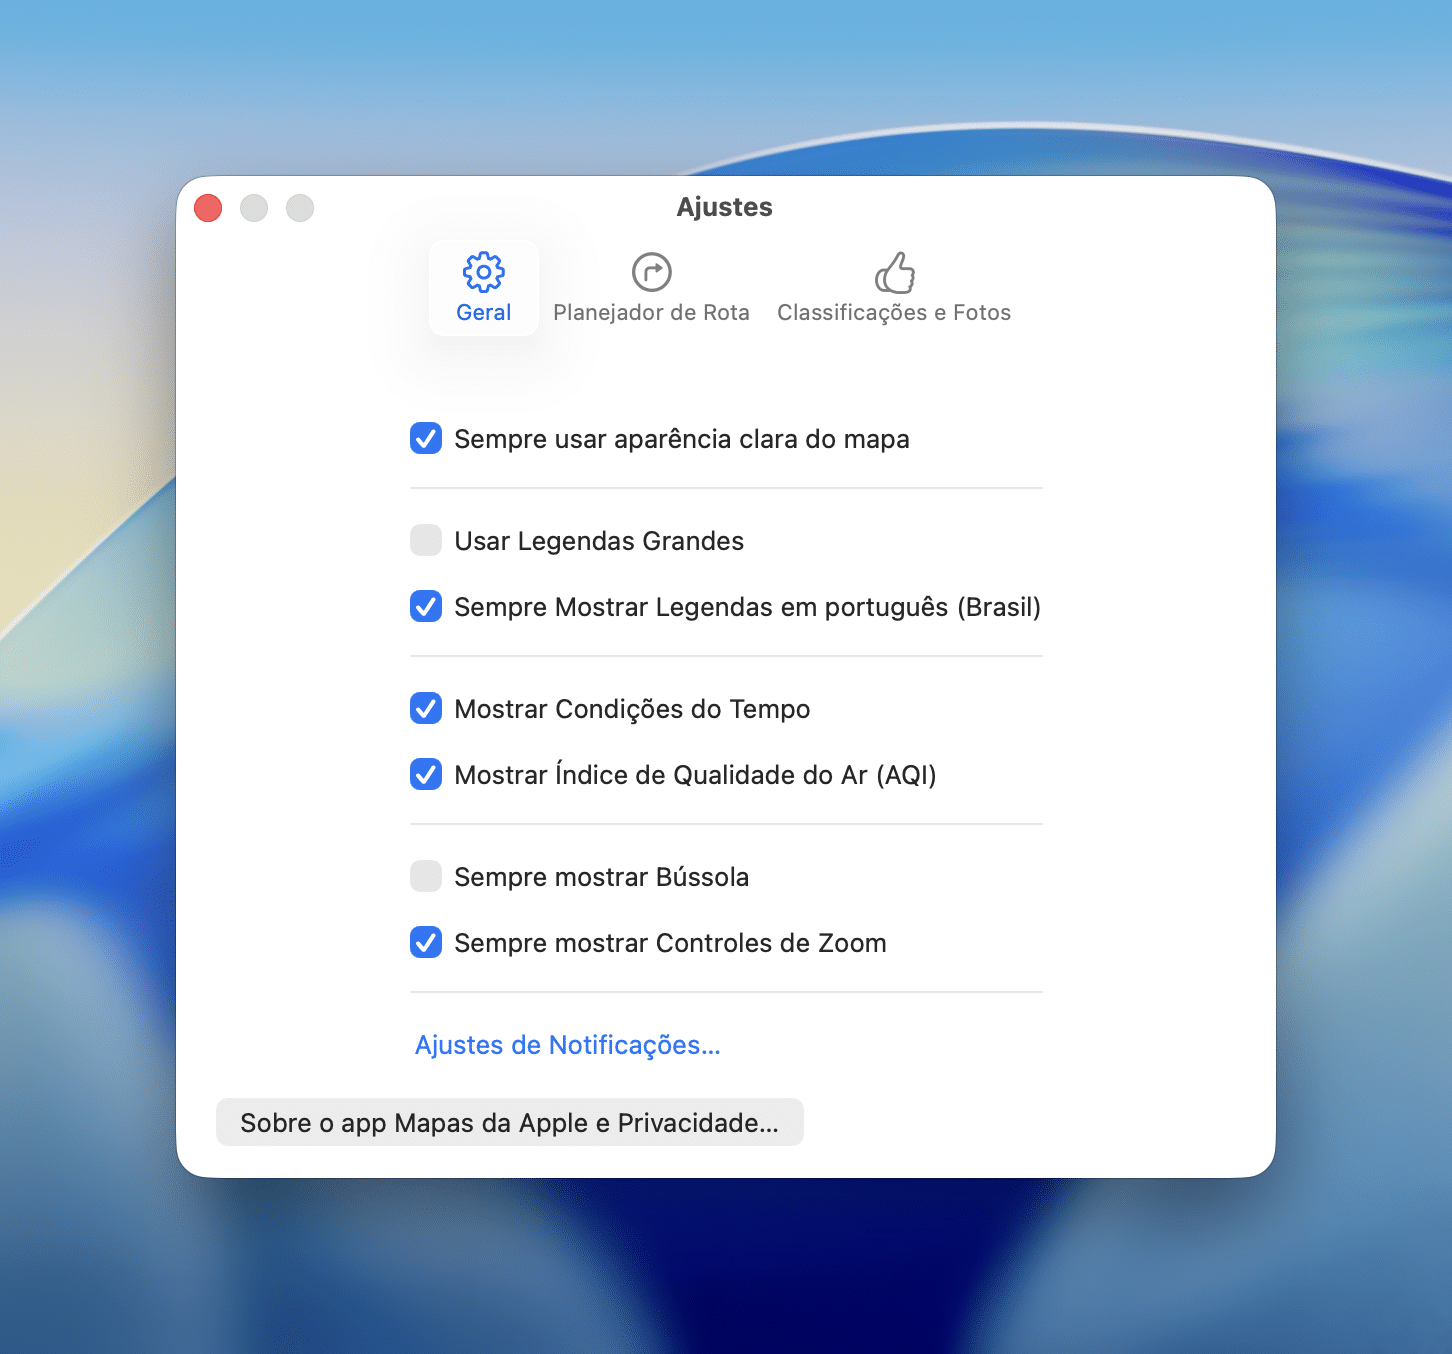The image size is (1452, 1354).
Task: Click 'Sobre o app Mapas da Apple e Privacidade...' button
Action: tap(509, 1123)
